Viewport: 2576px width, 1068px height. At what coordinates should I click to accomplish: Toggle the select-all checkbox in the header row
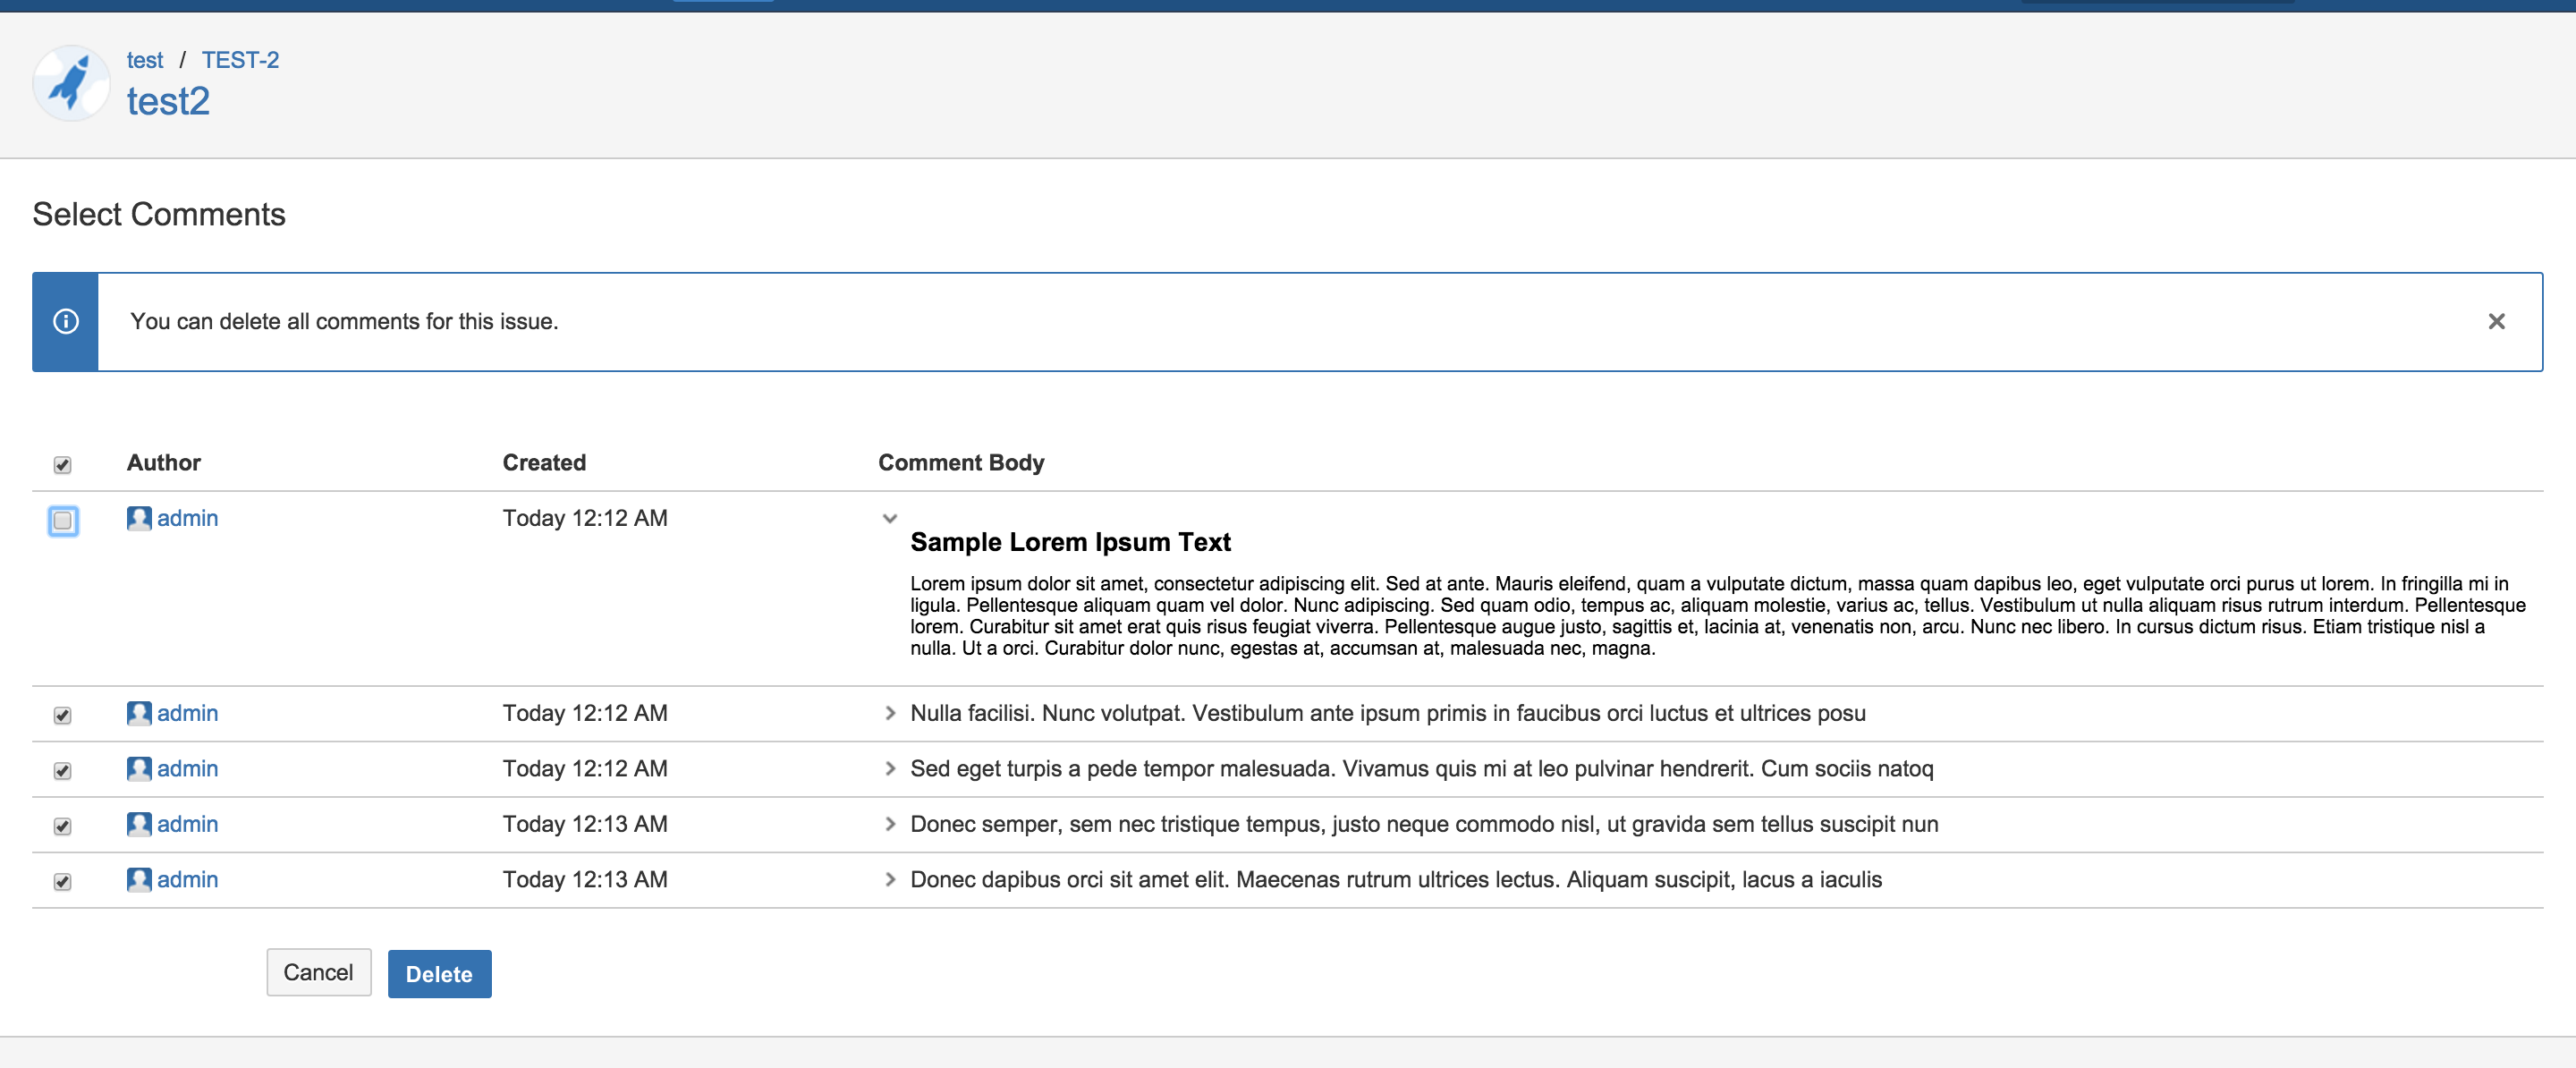click(63, 465)
